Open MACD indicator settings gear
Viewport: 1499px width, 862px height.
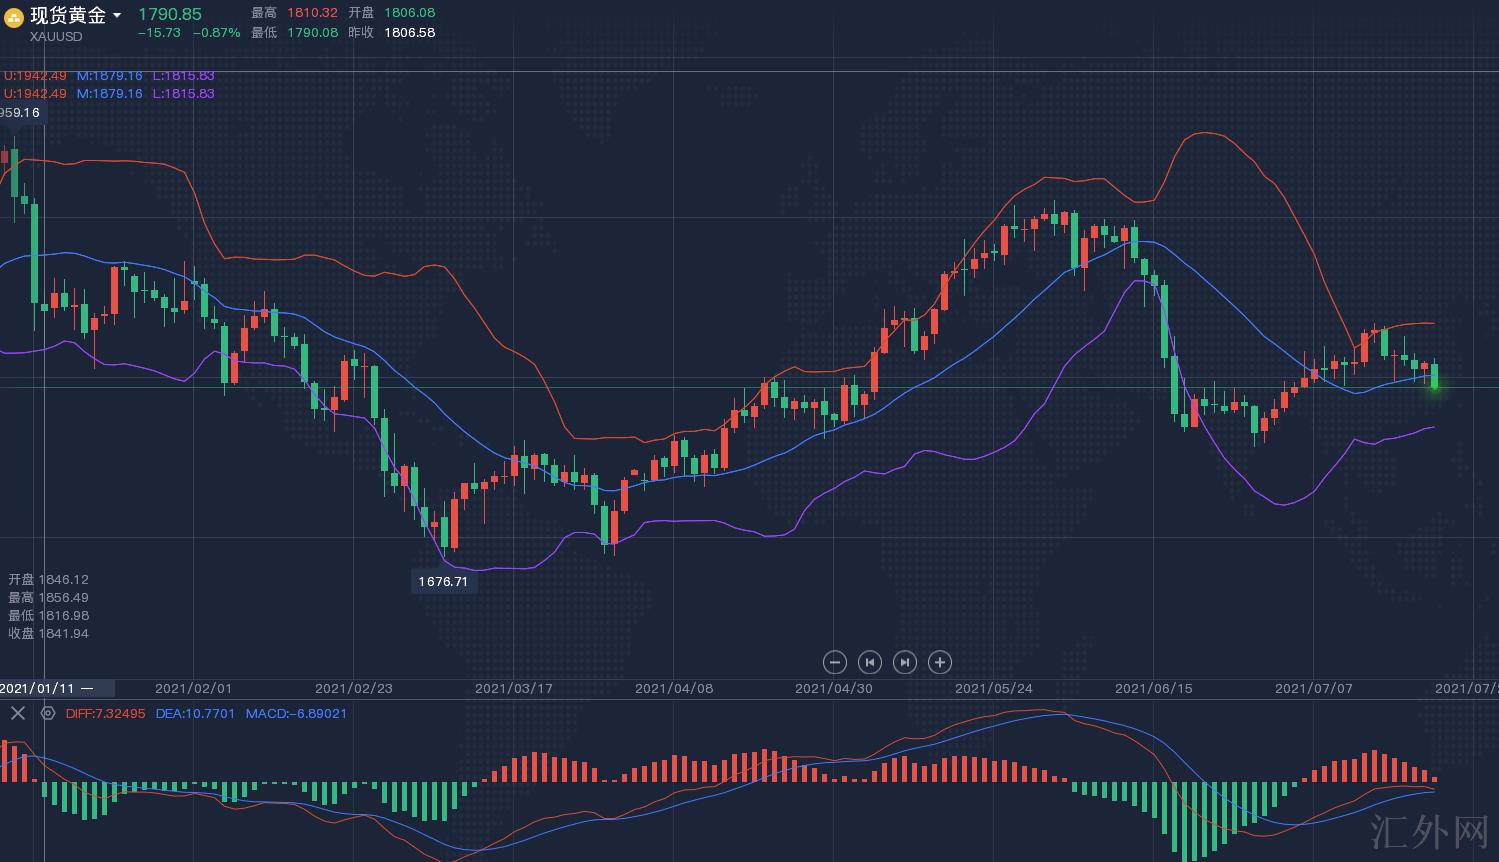(x=47, y=713)
